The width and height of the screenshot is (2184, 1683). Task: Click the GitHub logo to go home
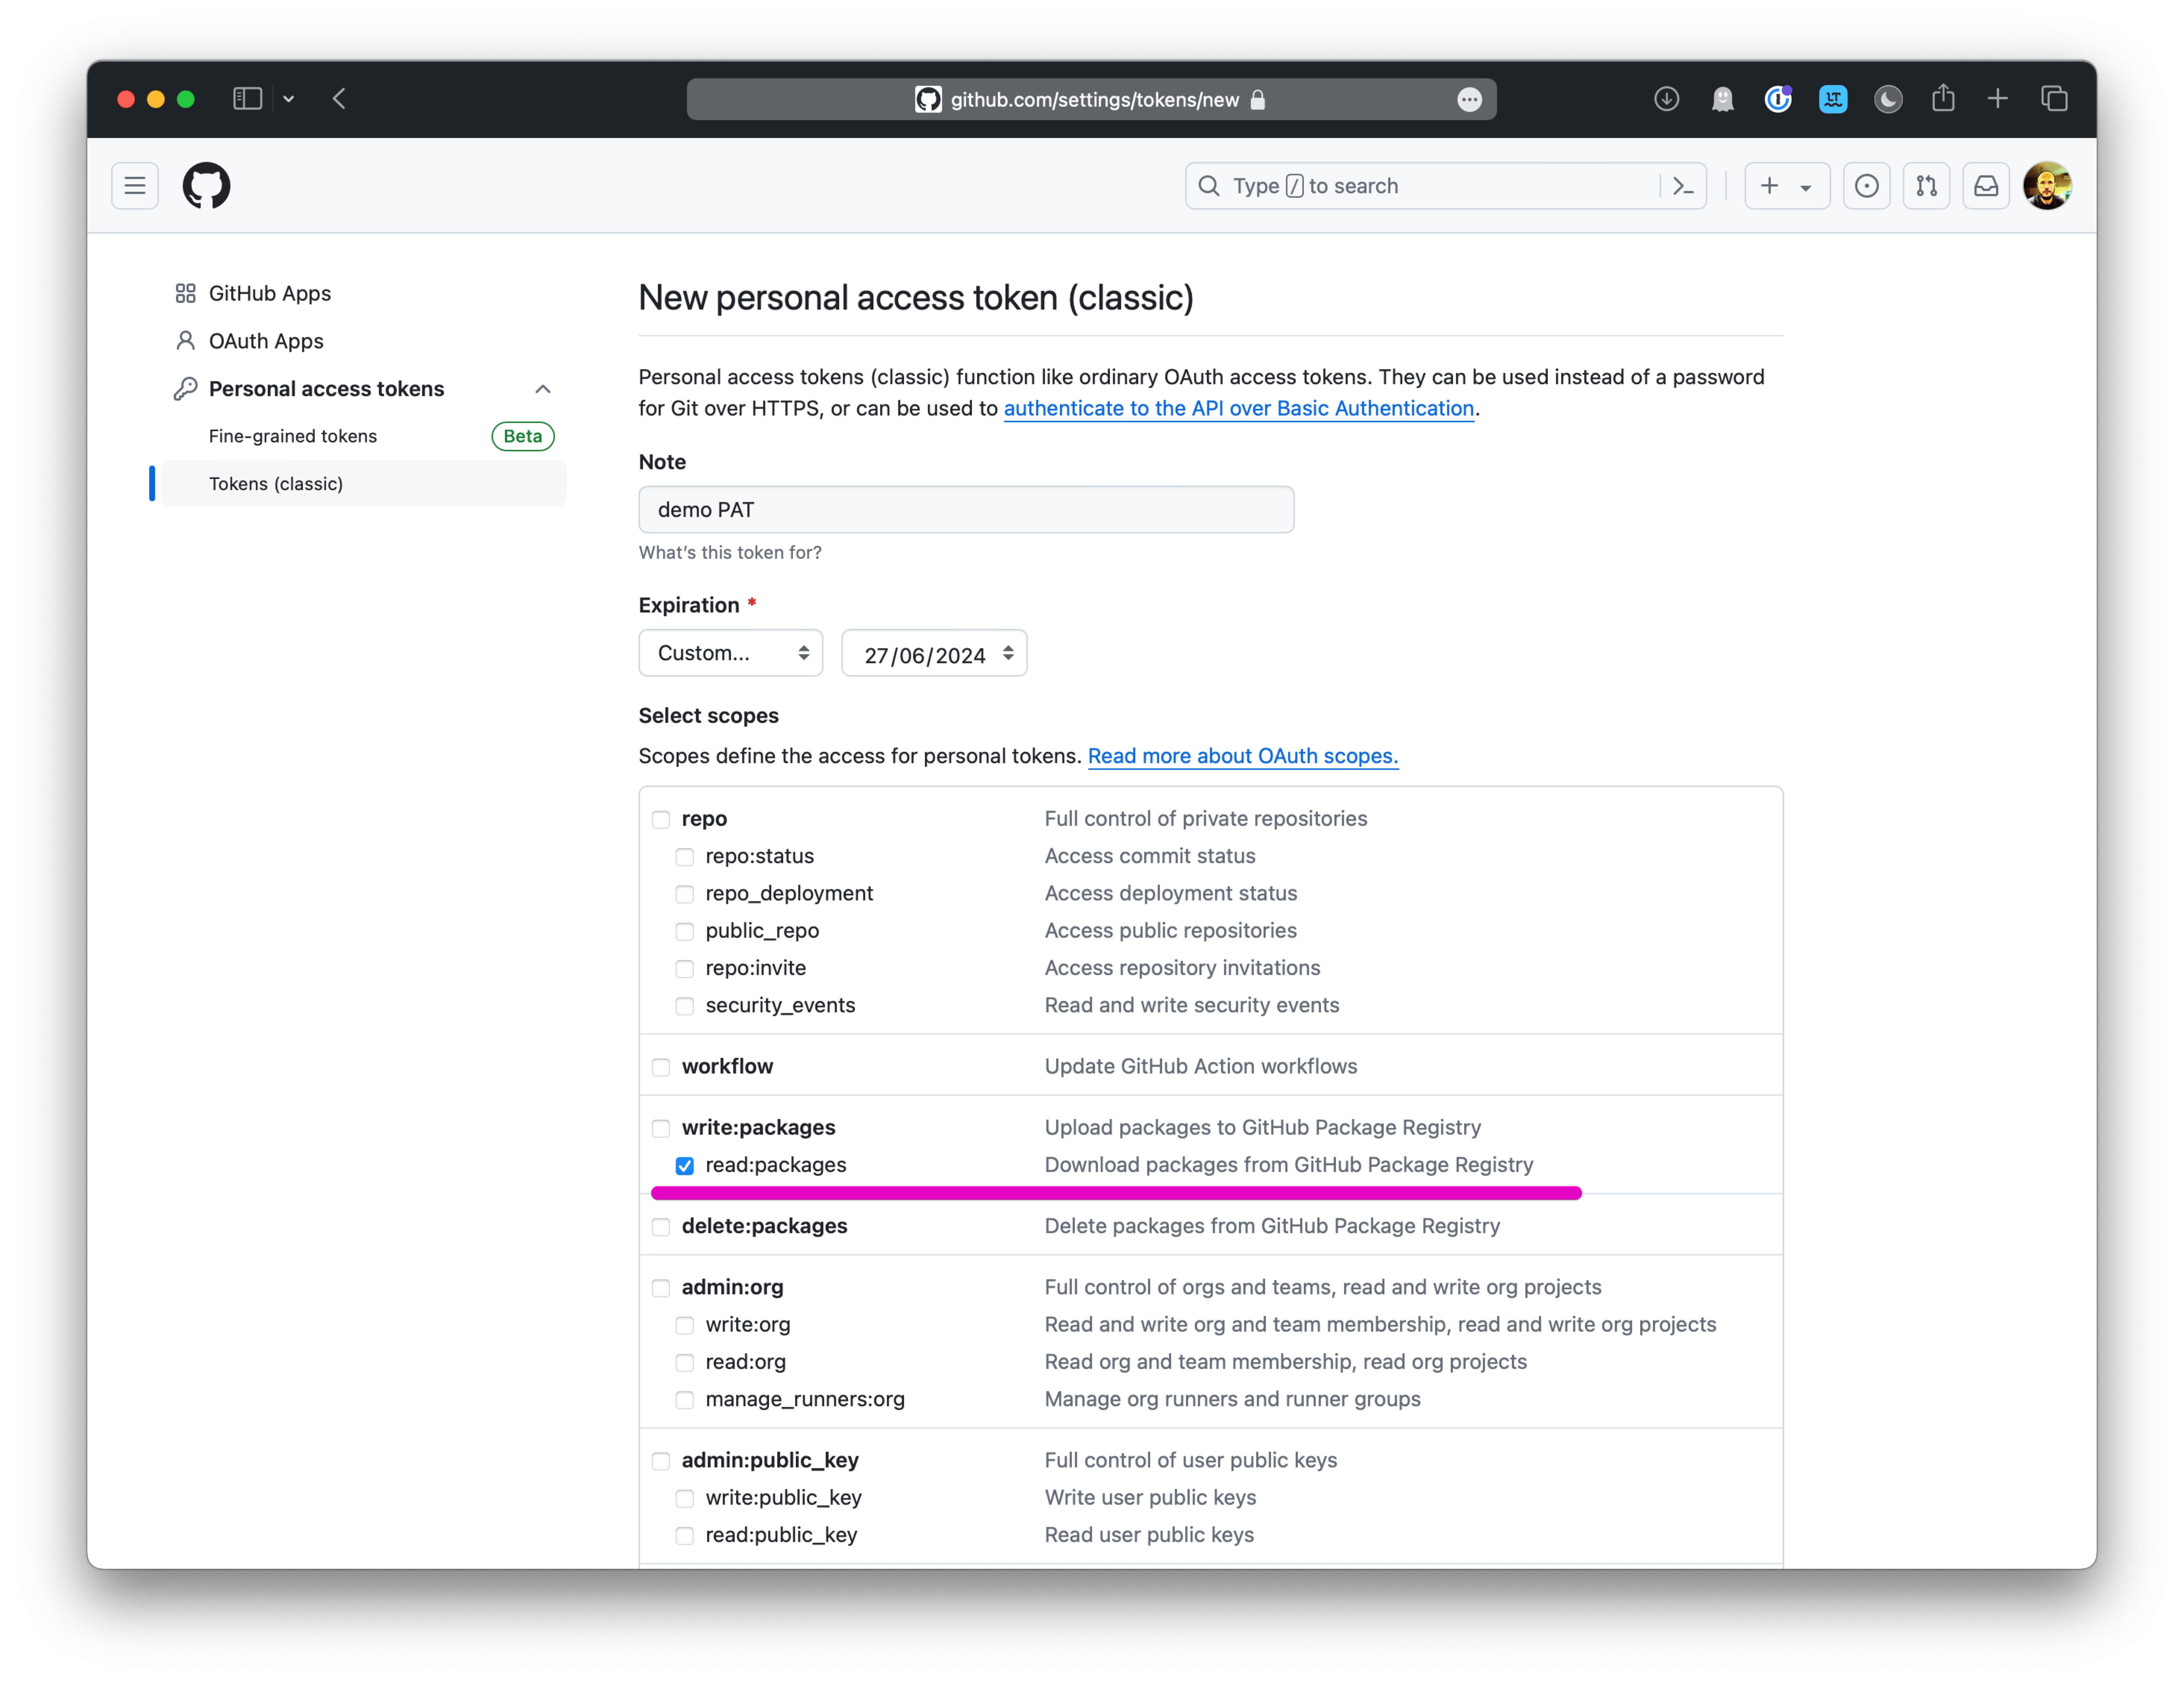[206, 185]
